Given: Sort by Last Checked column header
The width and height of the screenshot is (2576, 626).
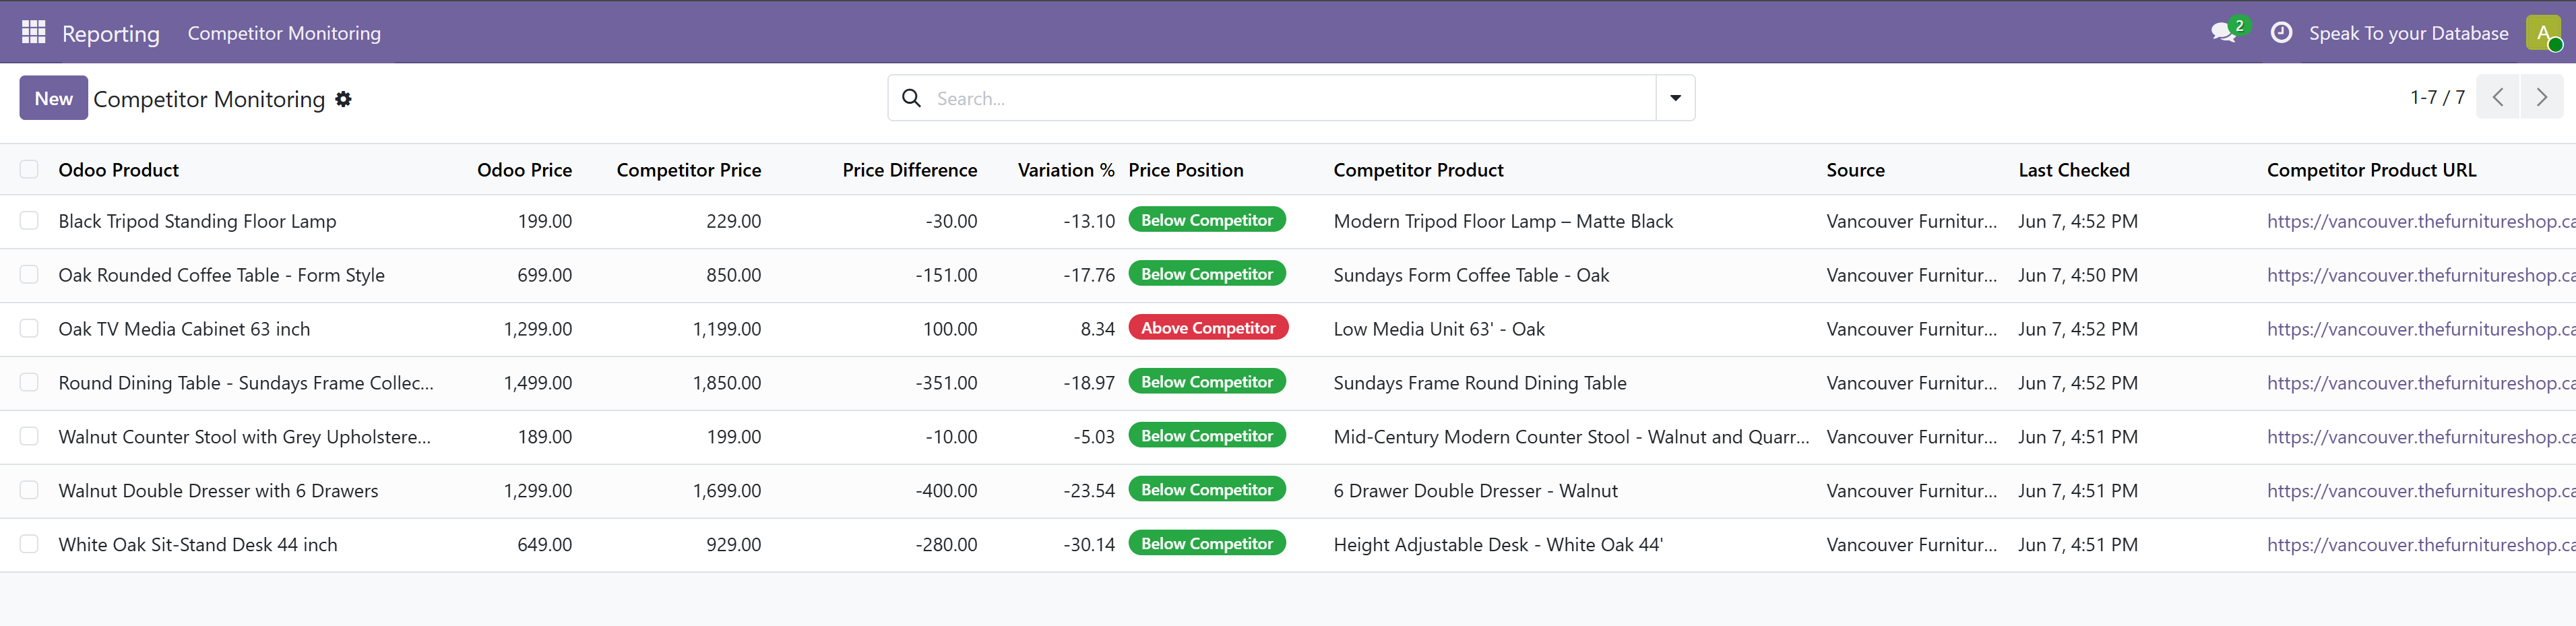Looking at the screenshot, I should 2073,170.
